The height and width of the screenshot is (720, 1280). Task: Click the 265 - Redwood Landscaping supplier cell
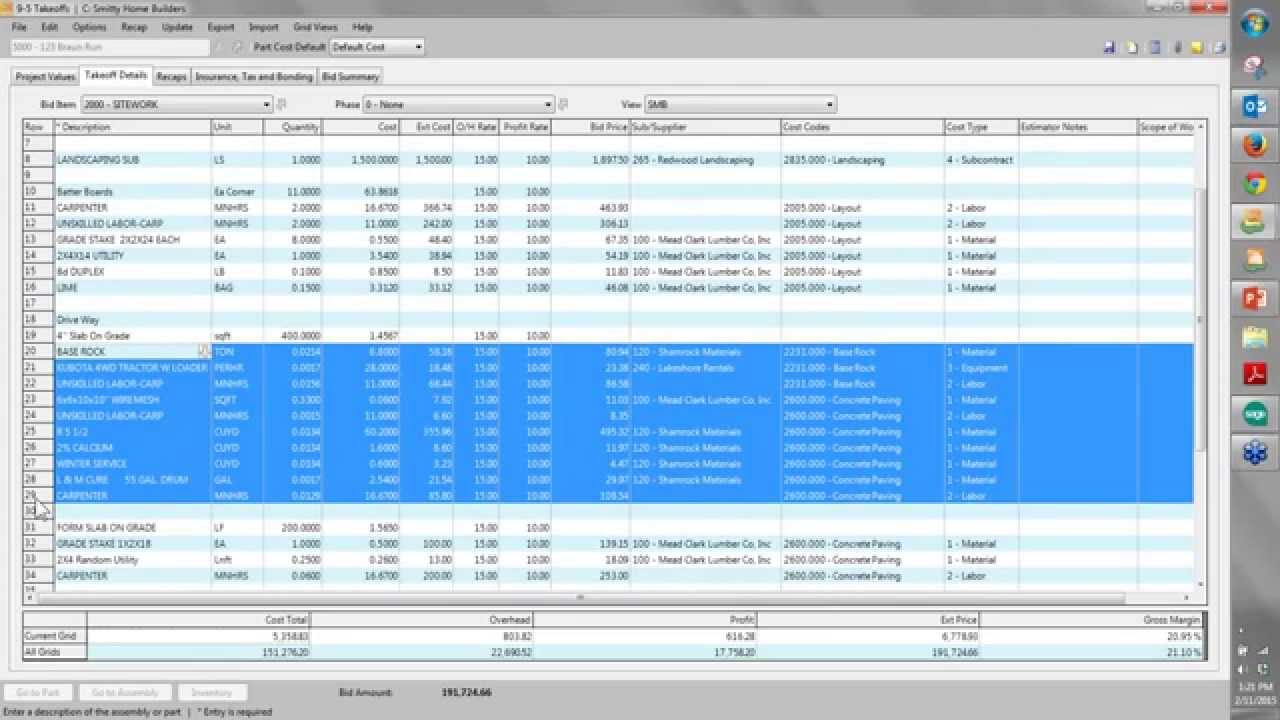[x=705, y=160]
